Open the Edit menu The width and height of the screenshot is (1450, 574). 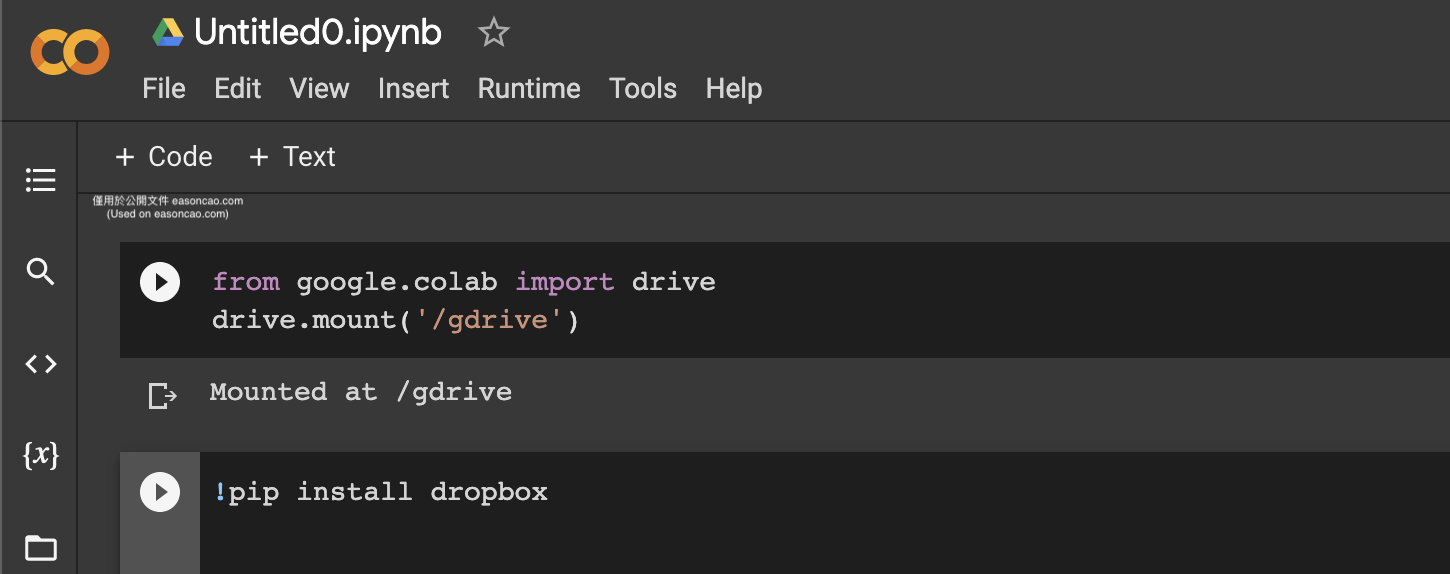coord(237,89)
